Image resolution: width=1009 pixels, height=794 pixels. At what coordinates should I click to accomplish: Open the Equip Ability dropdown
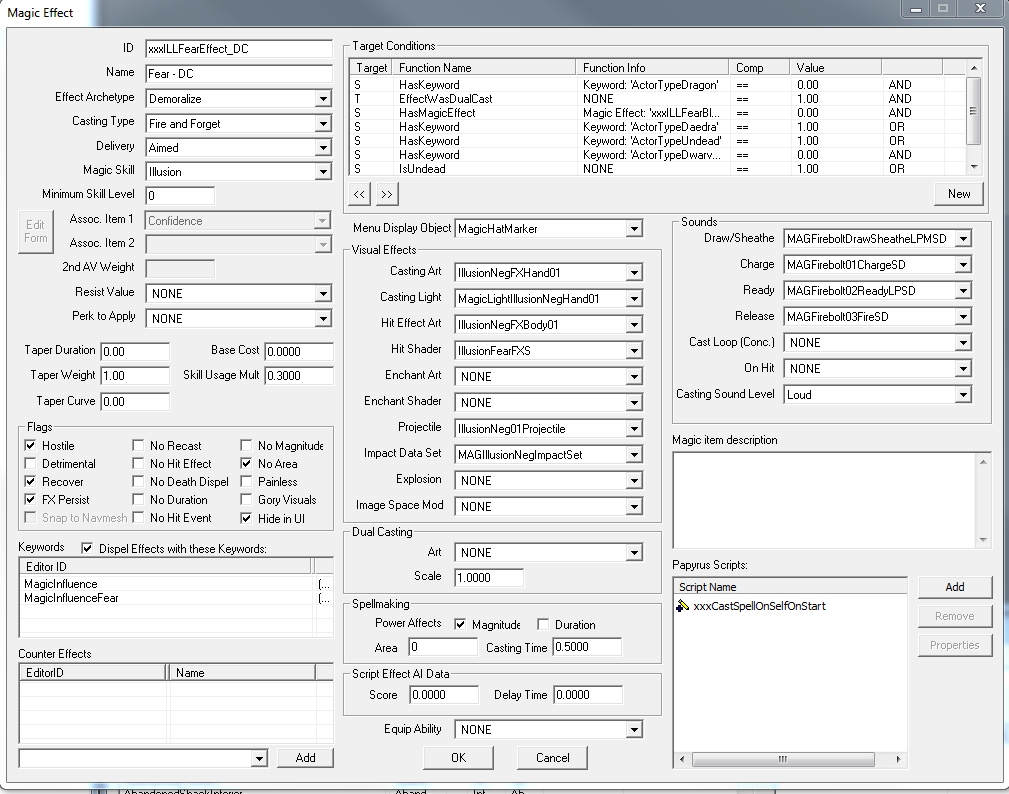[634, 730]
